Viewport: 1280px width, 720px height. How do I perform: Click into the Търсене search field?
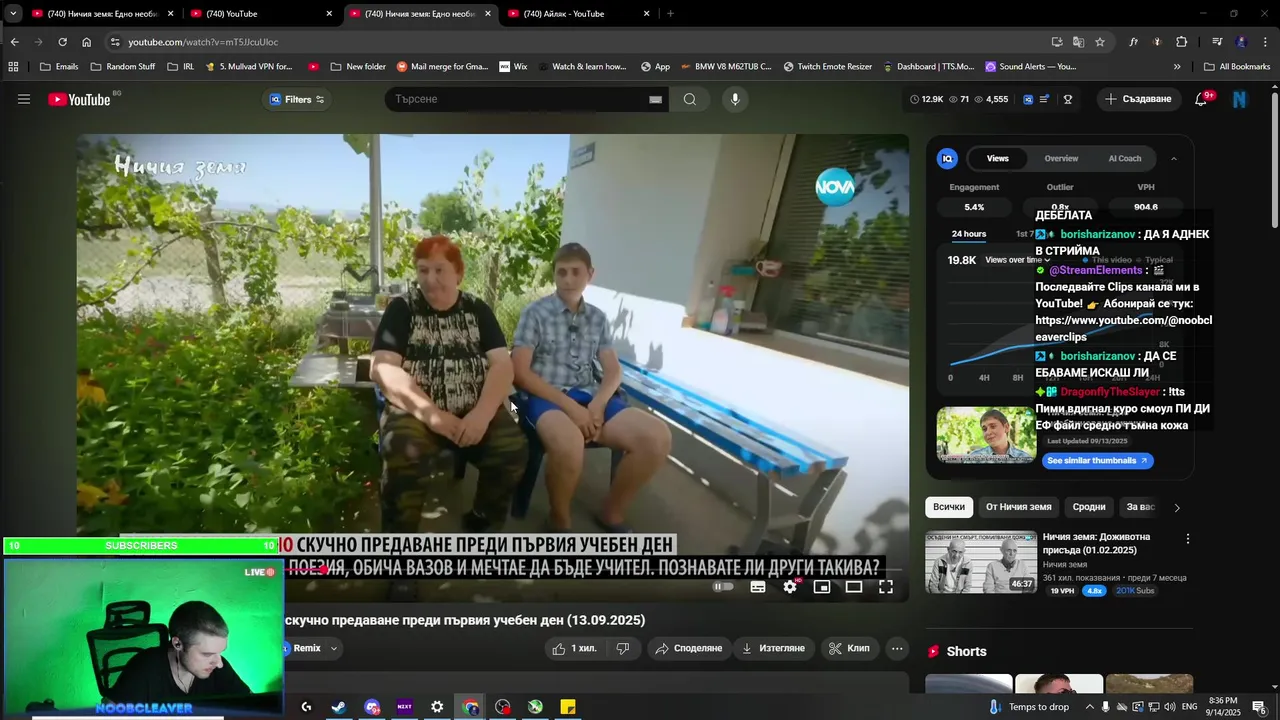515,99
